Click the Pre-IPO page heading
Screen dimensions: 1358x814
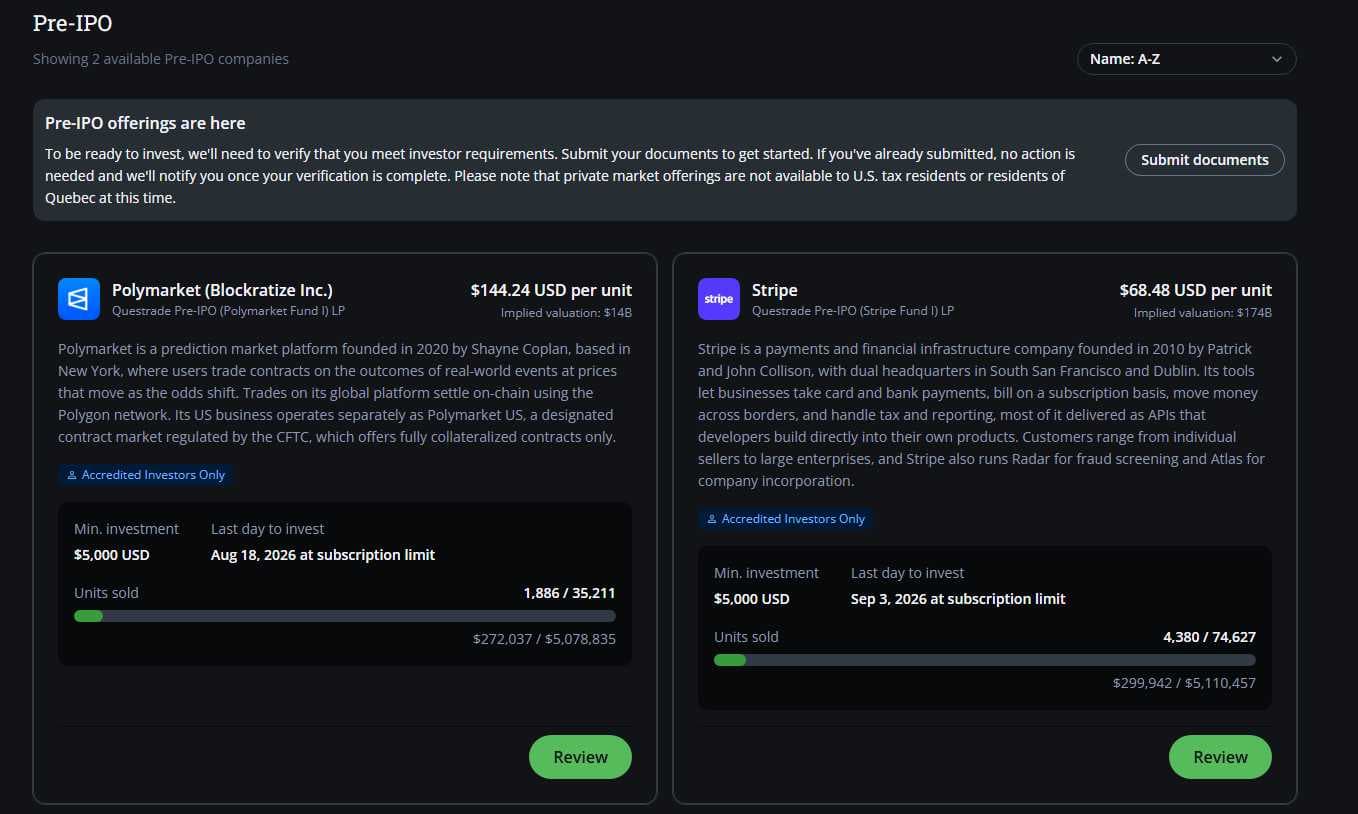click(x=73, y=23)
